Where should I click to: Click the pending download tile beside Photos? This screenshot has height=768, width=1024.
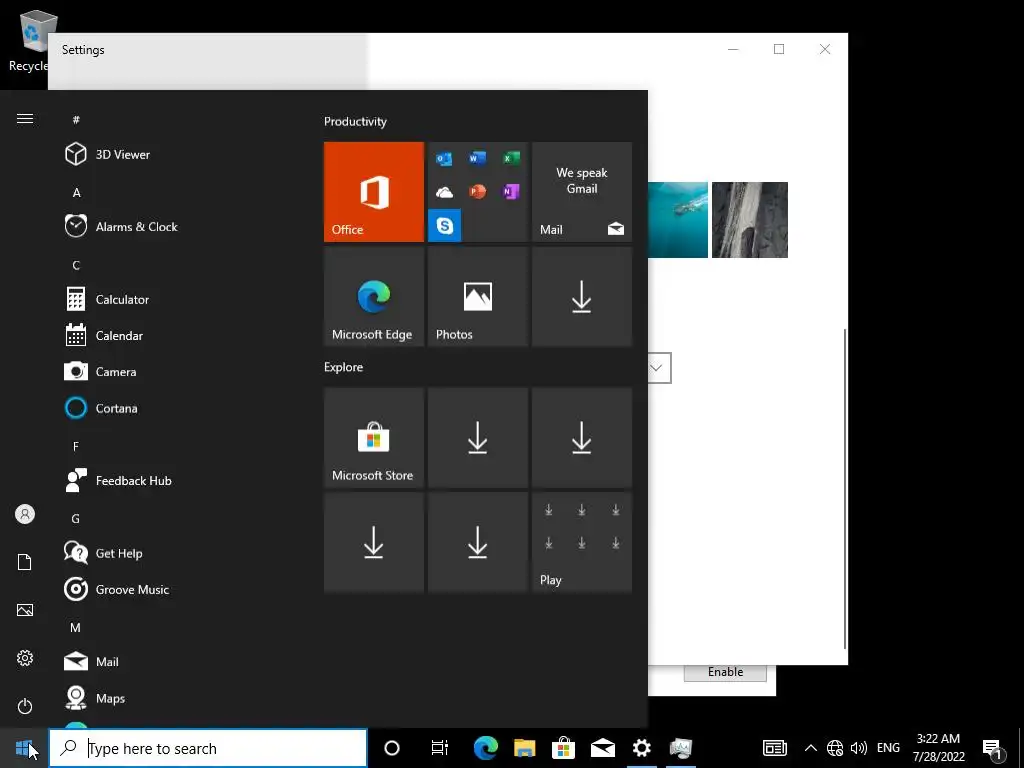(582, 296)
